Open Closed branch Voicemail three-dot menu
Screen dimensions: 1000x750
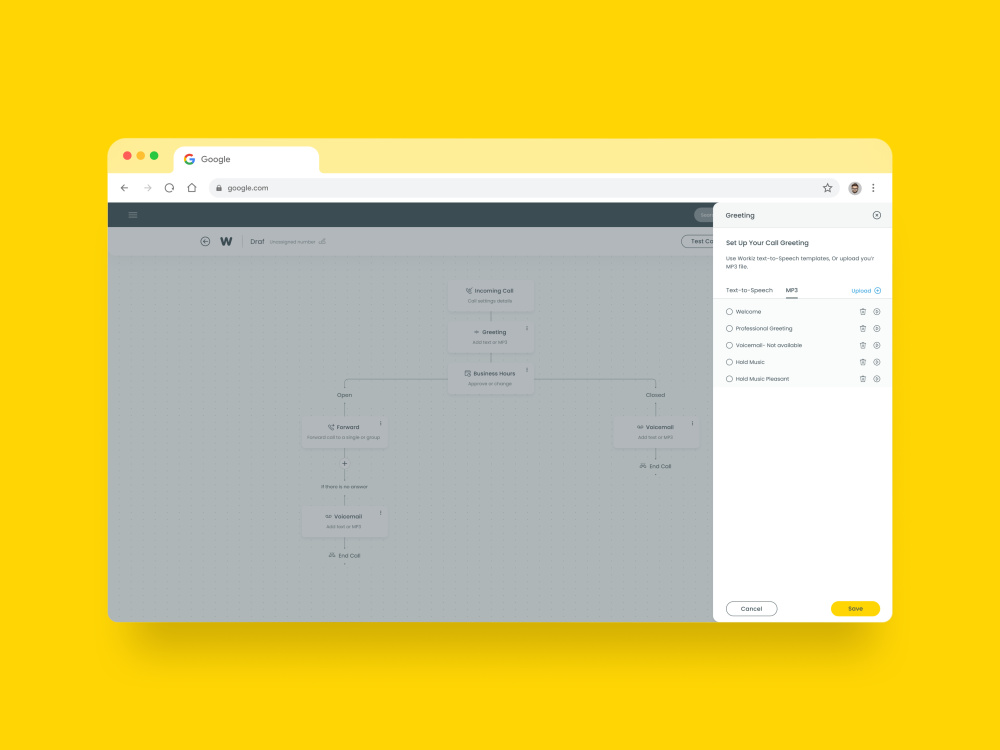click(692, 423)
